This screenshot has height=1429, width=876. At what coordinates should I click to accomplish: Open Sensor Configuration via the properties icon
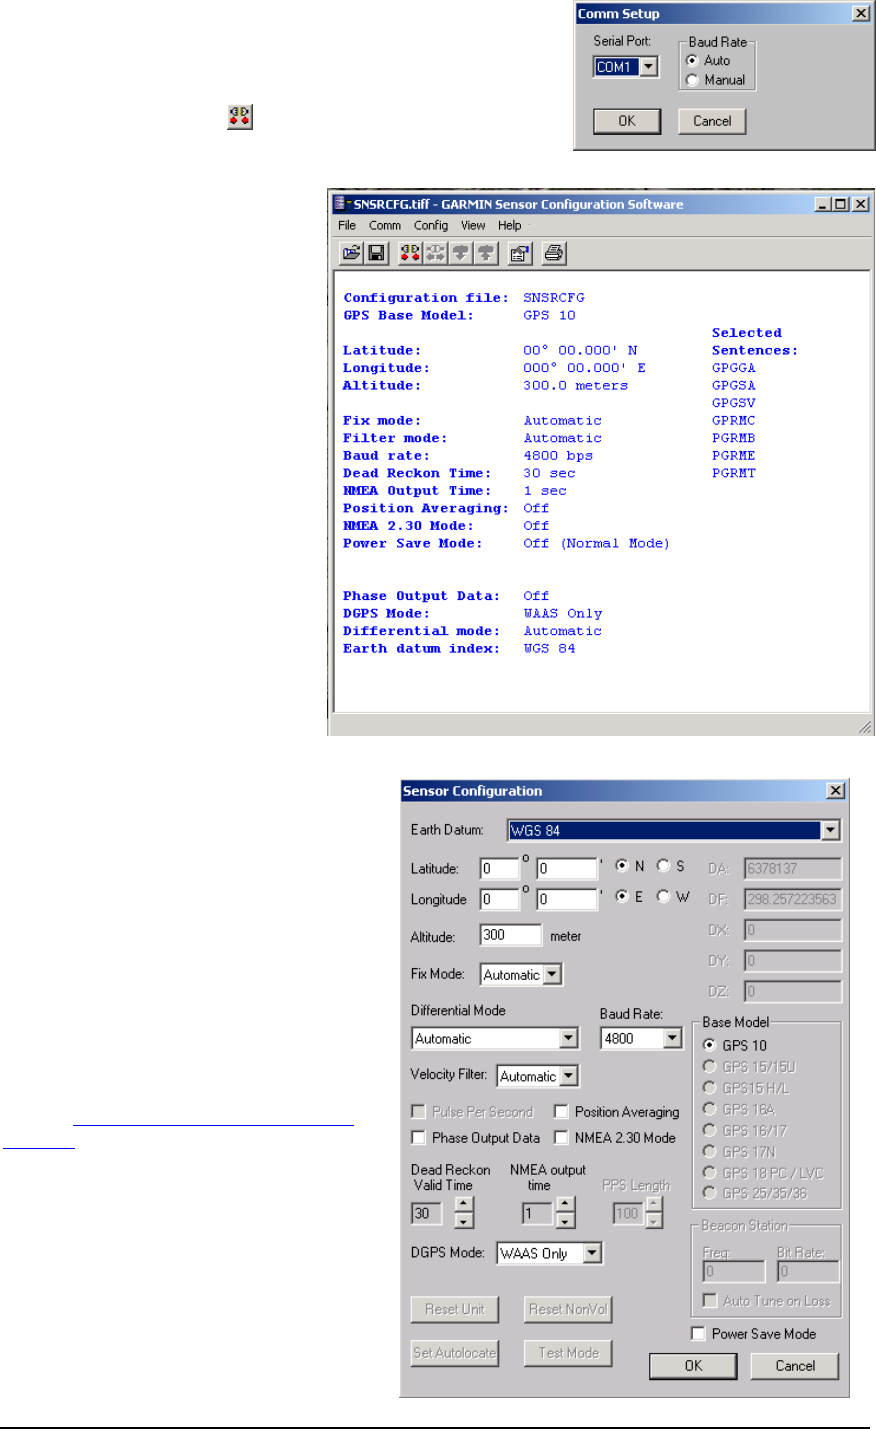pos(520,254)
